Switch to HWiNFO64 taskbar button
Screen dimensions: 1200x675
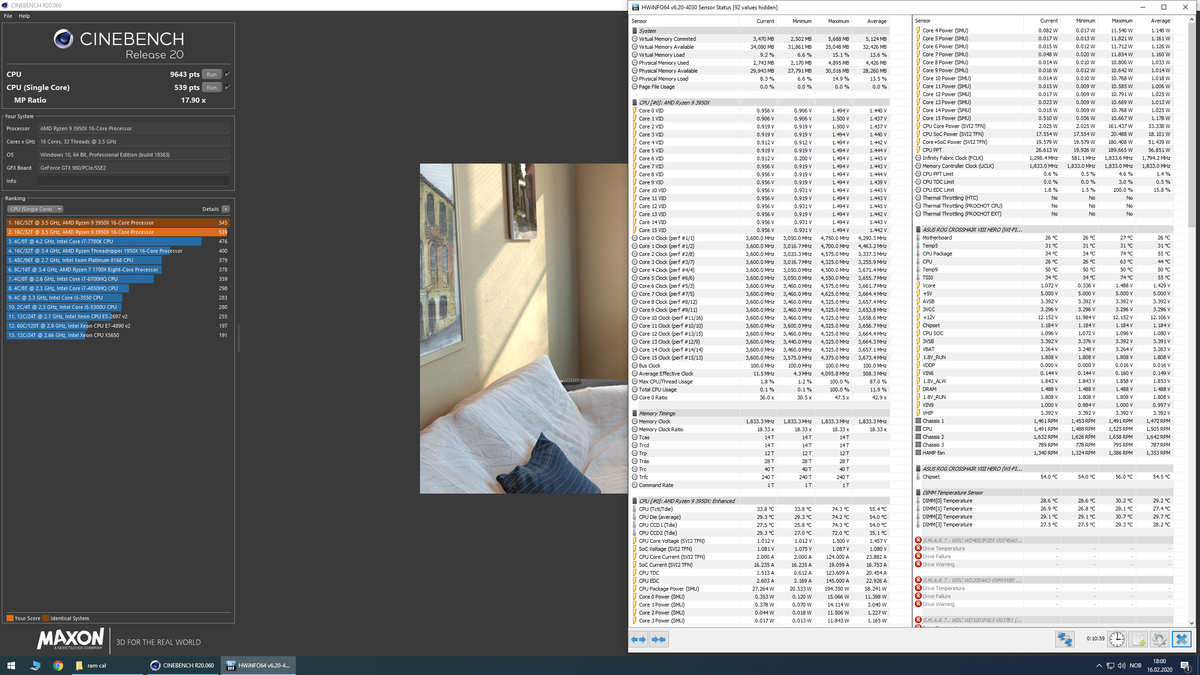[x=258, y=665]
